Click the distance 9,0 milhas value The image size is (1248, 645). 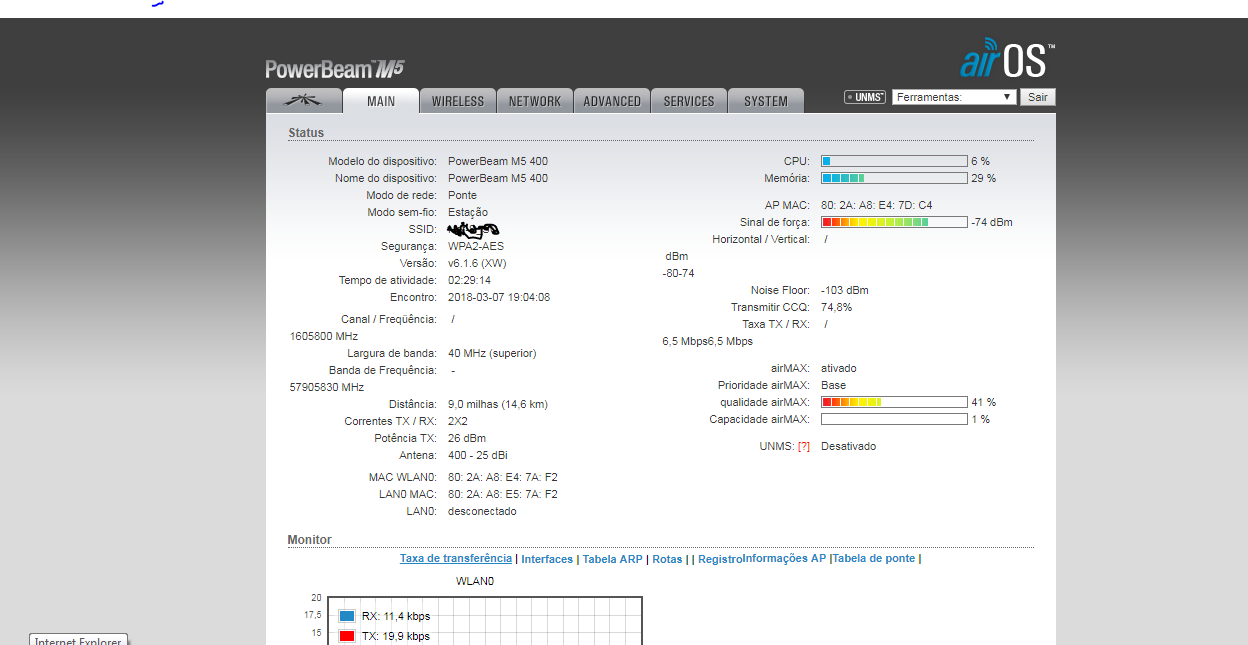coord(498,404)
